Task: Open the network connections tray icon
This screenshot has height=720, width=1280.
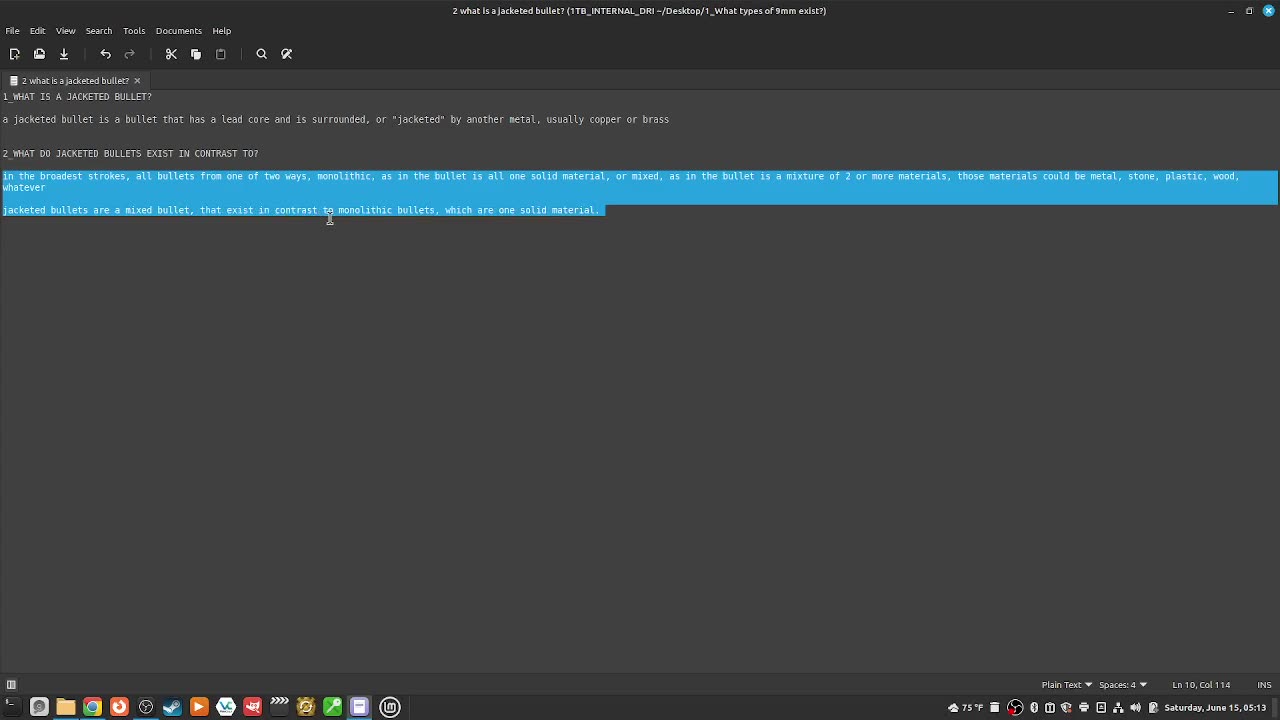Action: [x=1118, y=708]
